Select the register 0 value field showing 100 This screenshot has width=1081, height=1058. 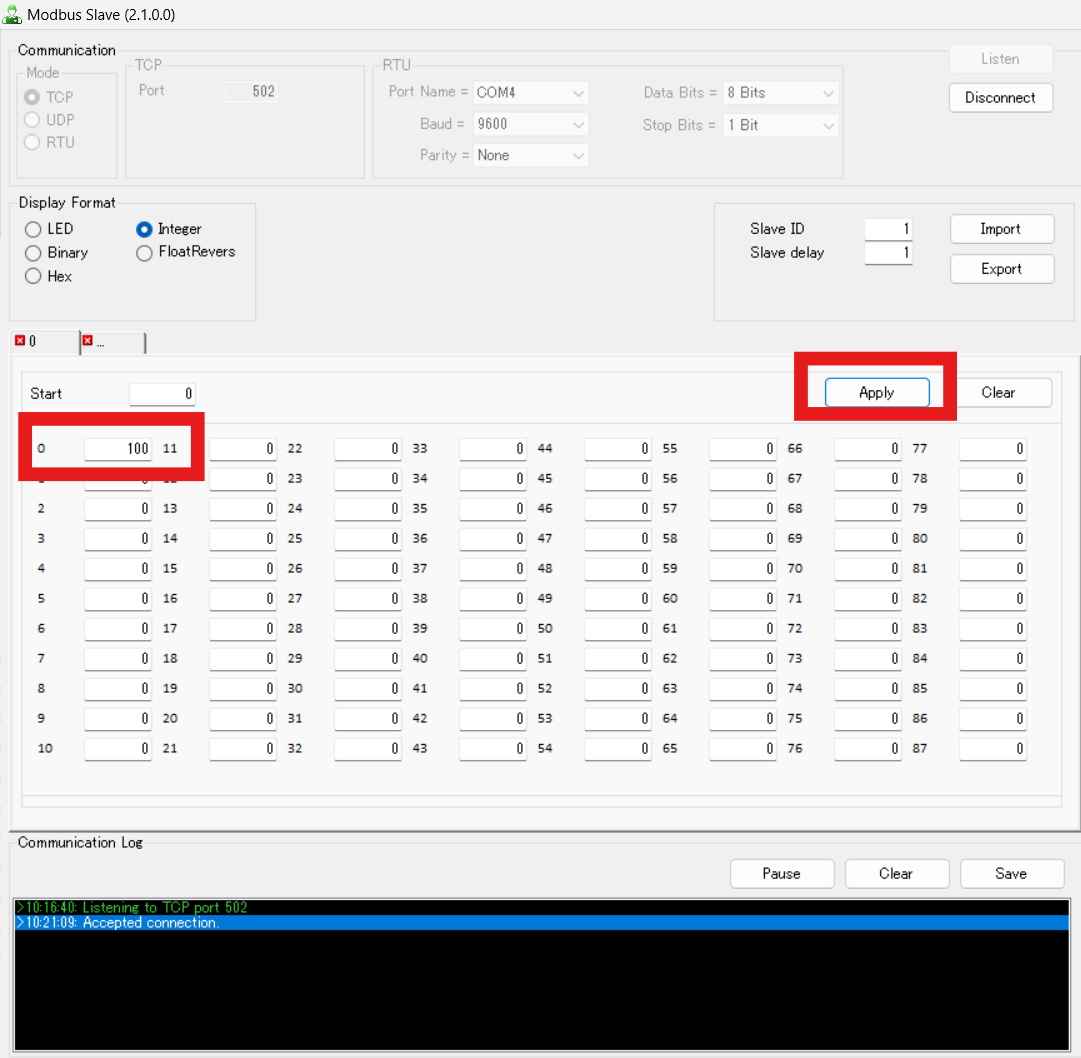click(x=117, y=448)
